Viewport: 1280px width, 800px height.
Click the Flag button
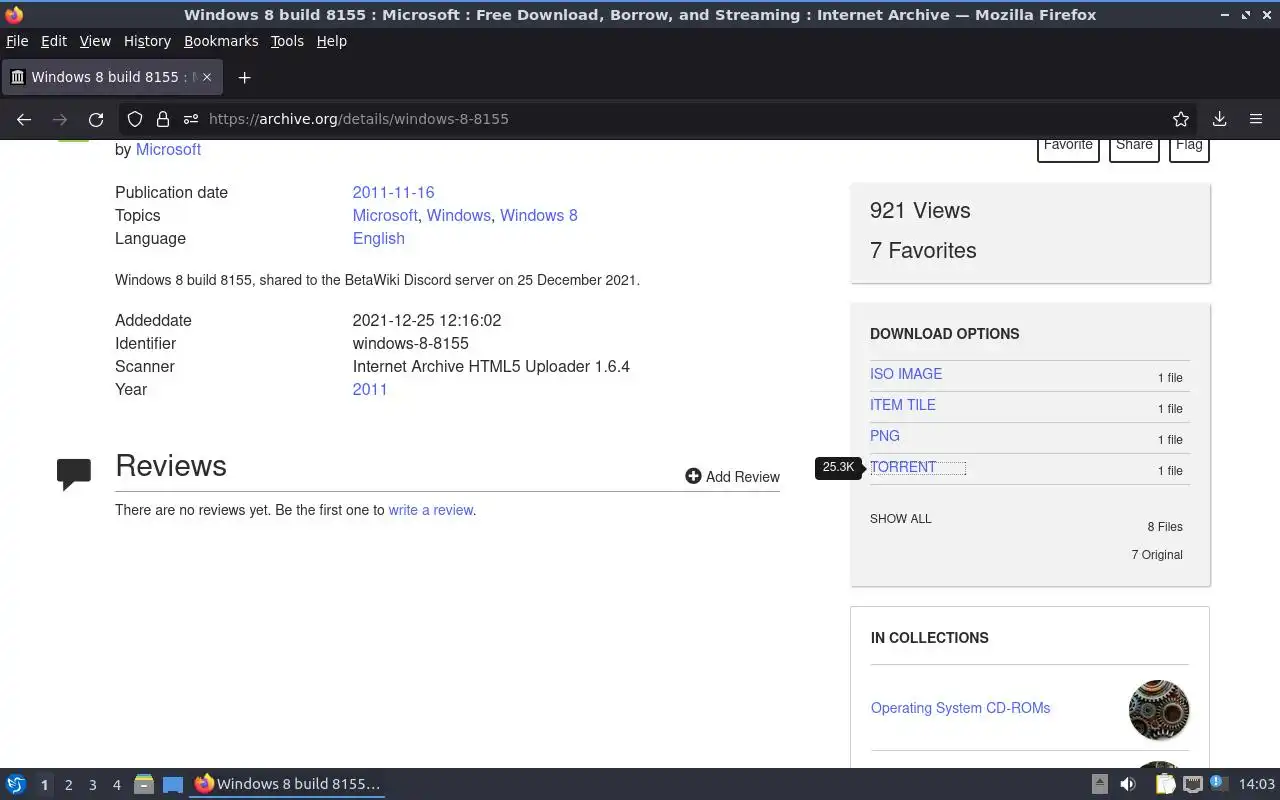[1189, 149]
